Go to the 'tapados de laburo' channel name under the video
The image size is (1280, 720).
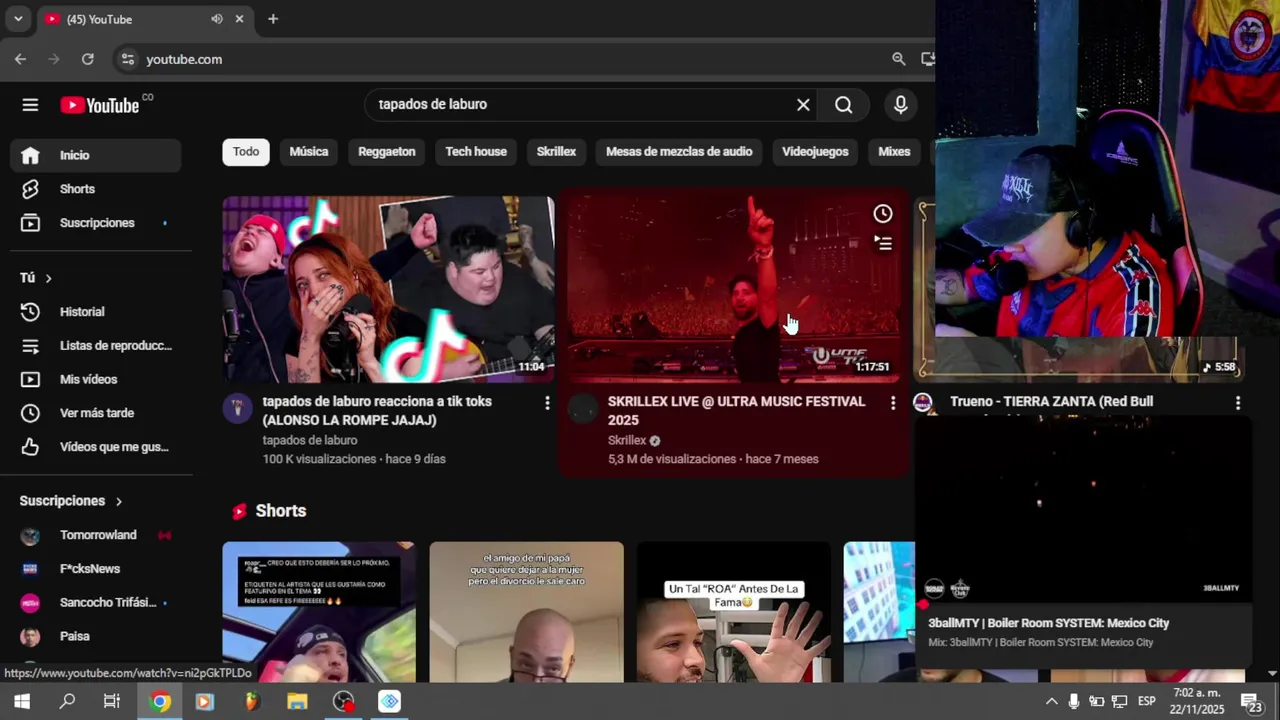coord(310,441)
